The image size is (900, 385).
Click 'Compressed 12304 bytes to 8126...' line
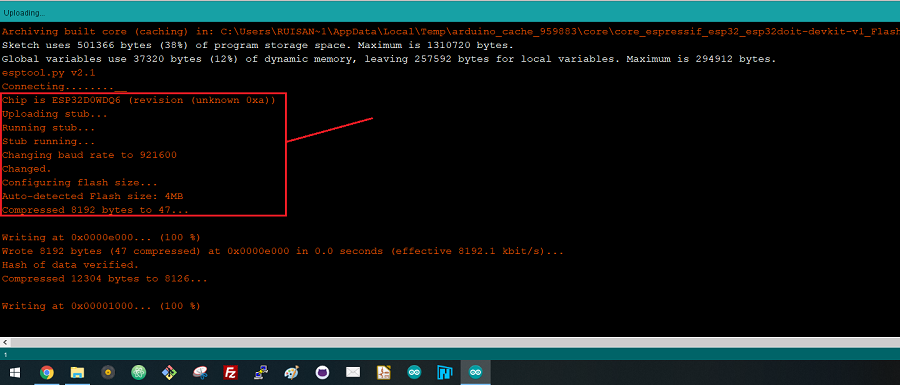coord(105,279)
